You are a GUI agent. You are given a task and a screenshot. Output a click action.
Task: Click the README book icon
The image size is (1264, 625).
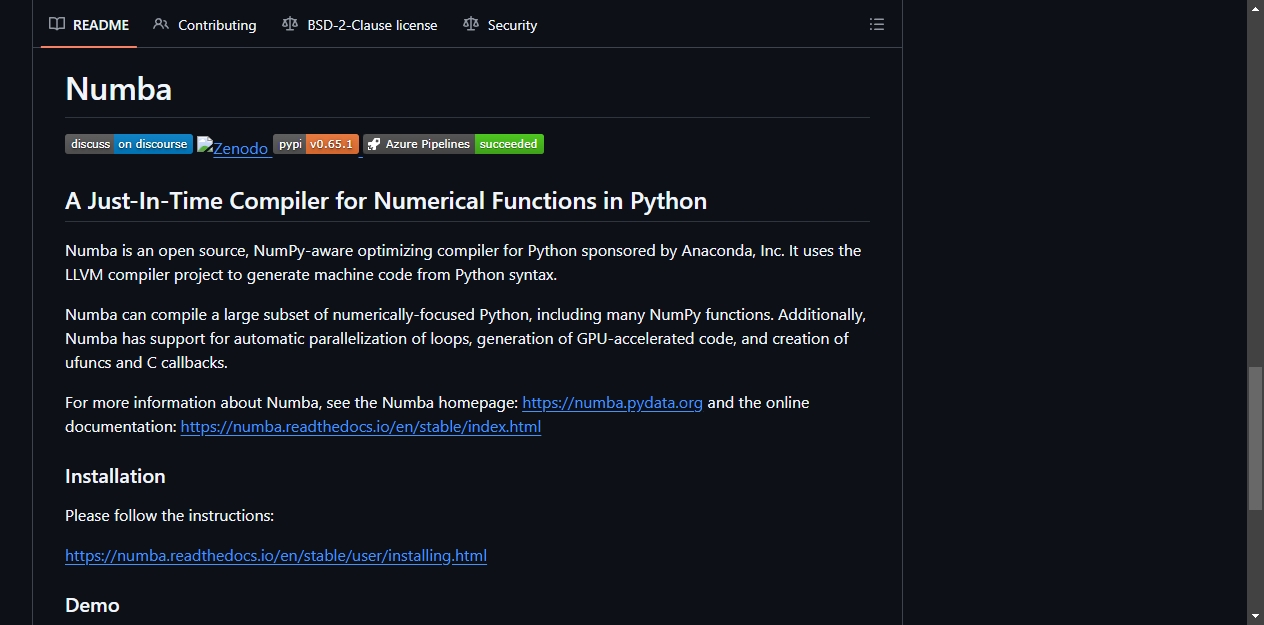pyautogui.click(x=57, y=24)
